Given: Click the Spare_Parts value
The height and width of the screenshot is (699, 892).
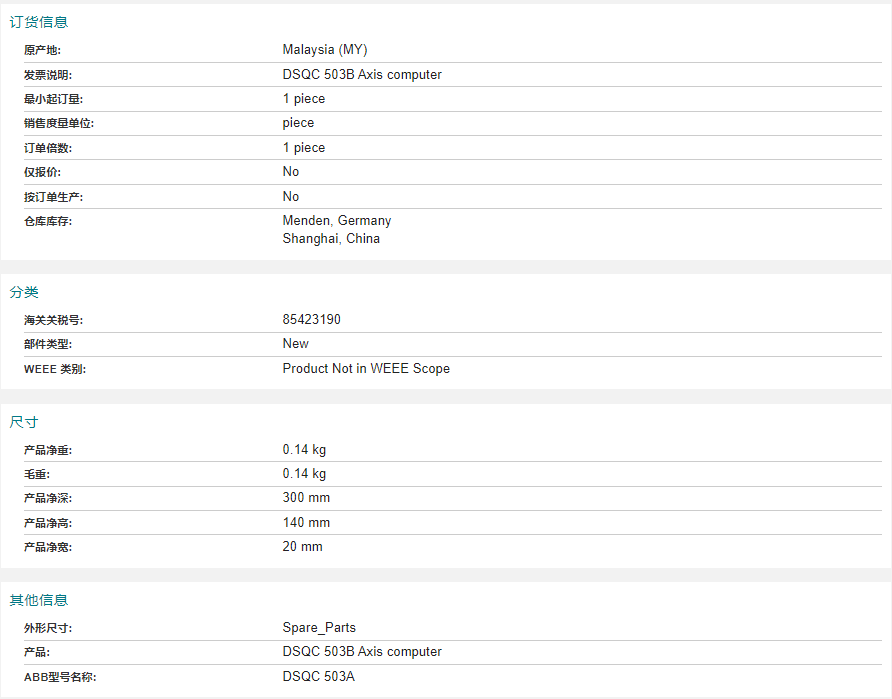Looking at the screenshot, I should point(319,628).
